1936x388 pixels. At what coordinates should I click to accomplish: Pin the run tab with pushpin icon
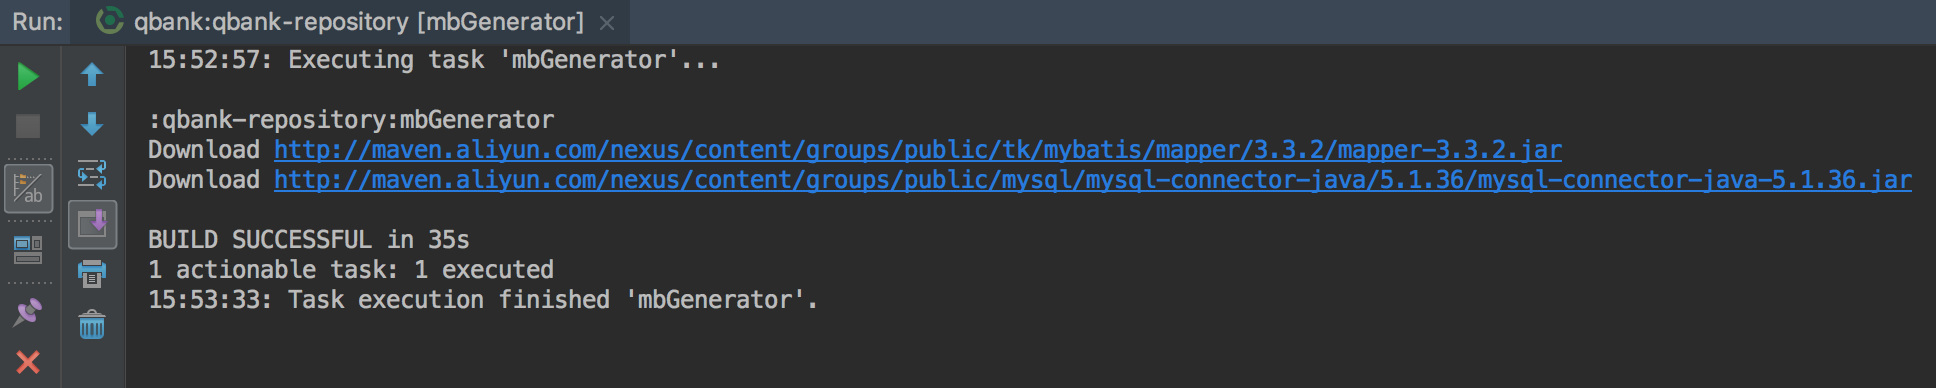pos(28,312)
